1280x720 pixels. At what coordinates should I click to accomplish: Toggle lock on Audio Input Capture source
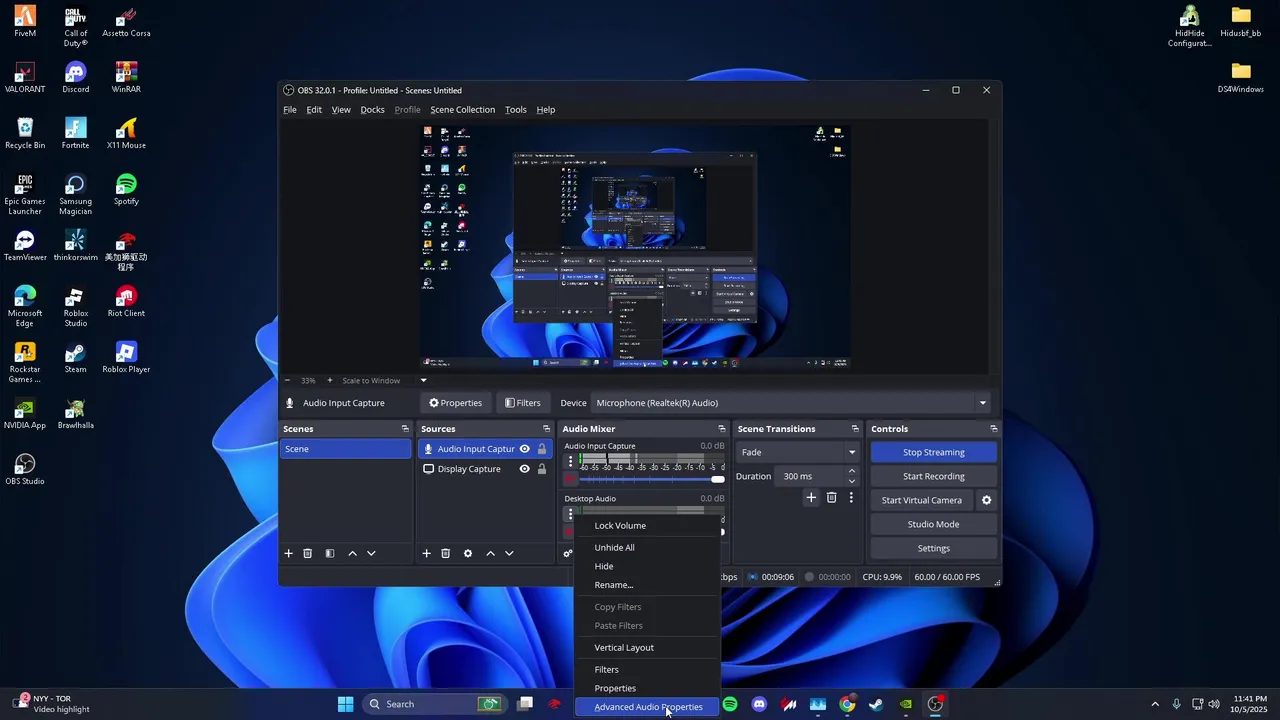point(542,449)
